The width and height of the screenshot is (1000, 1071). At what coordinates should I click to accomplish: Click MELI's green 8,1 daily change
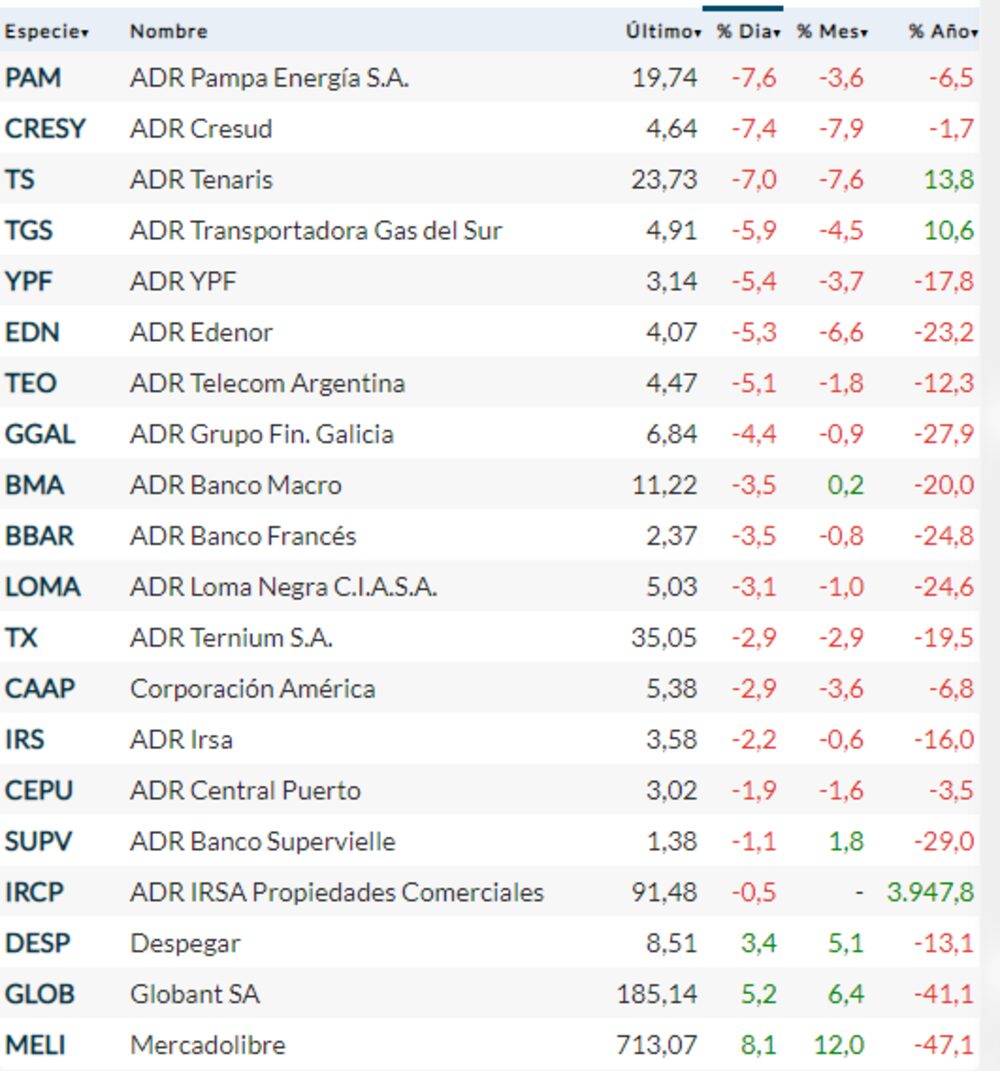[x=759, y=1045]
